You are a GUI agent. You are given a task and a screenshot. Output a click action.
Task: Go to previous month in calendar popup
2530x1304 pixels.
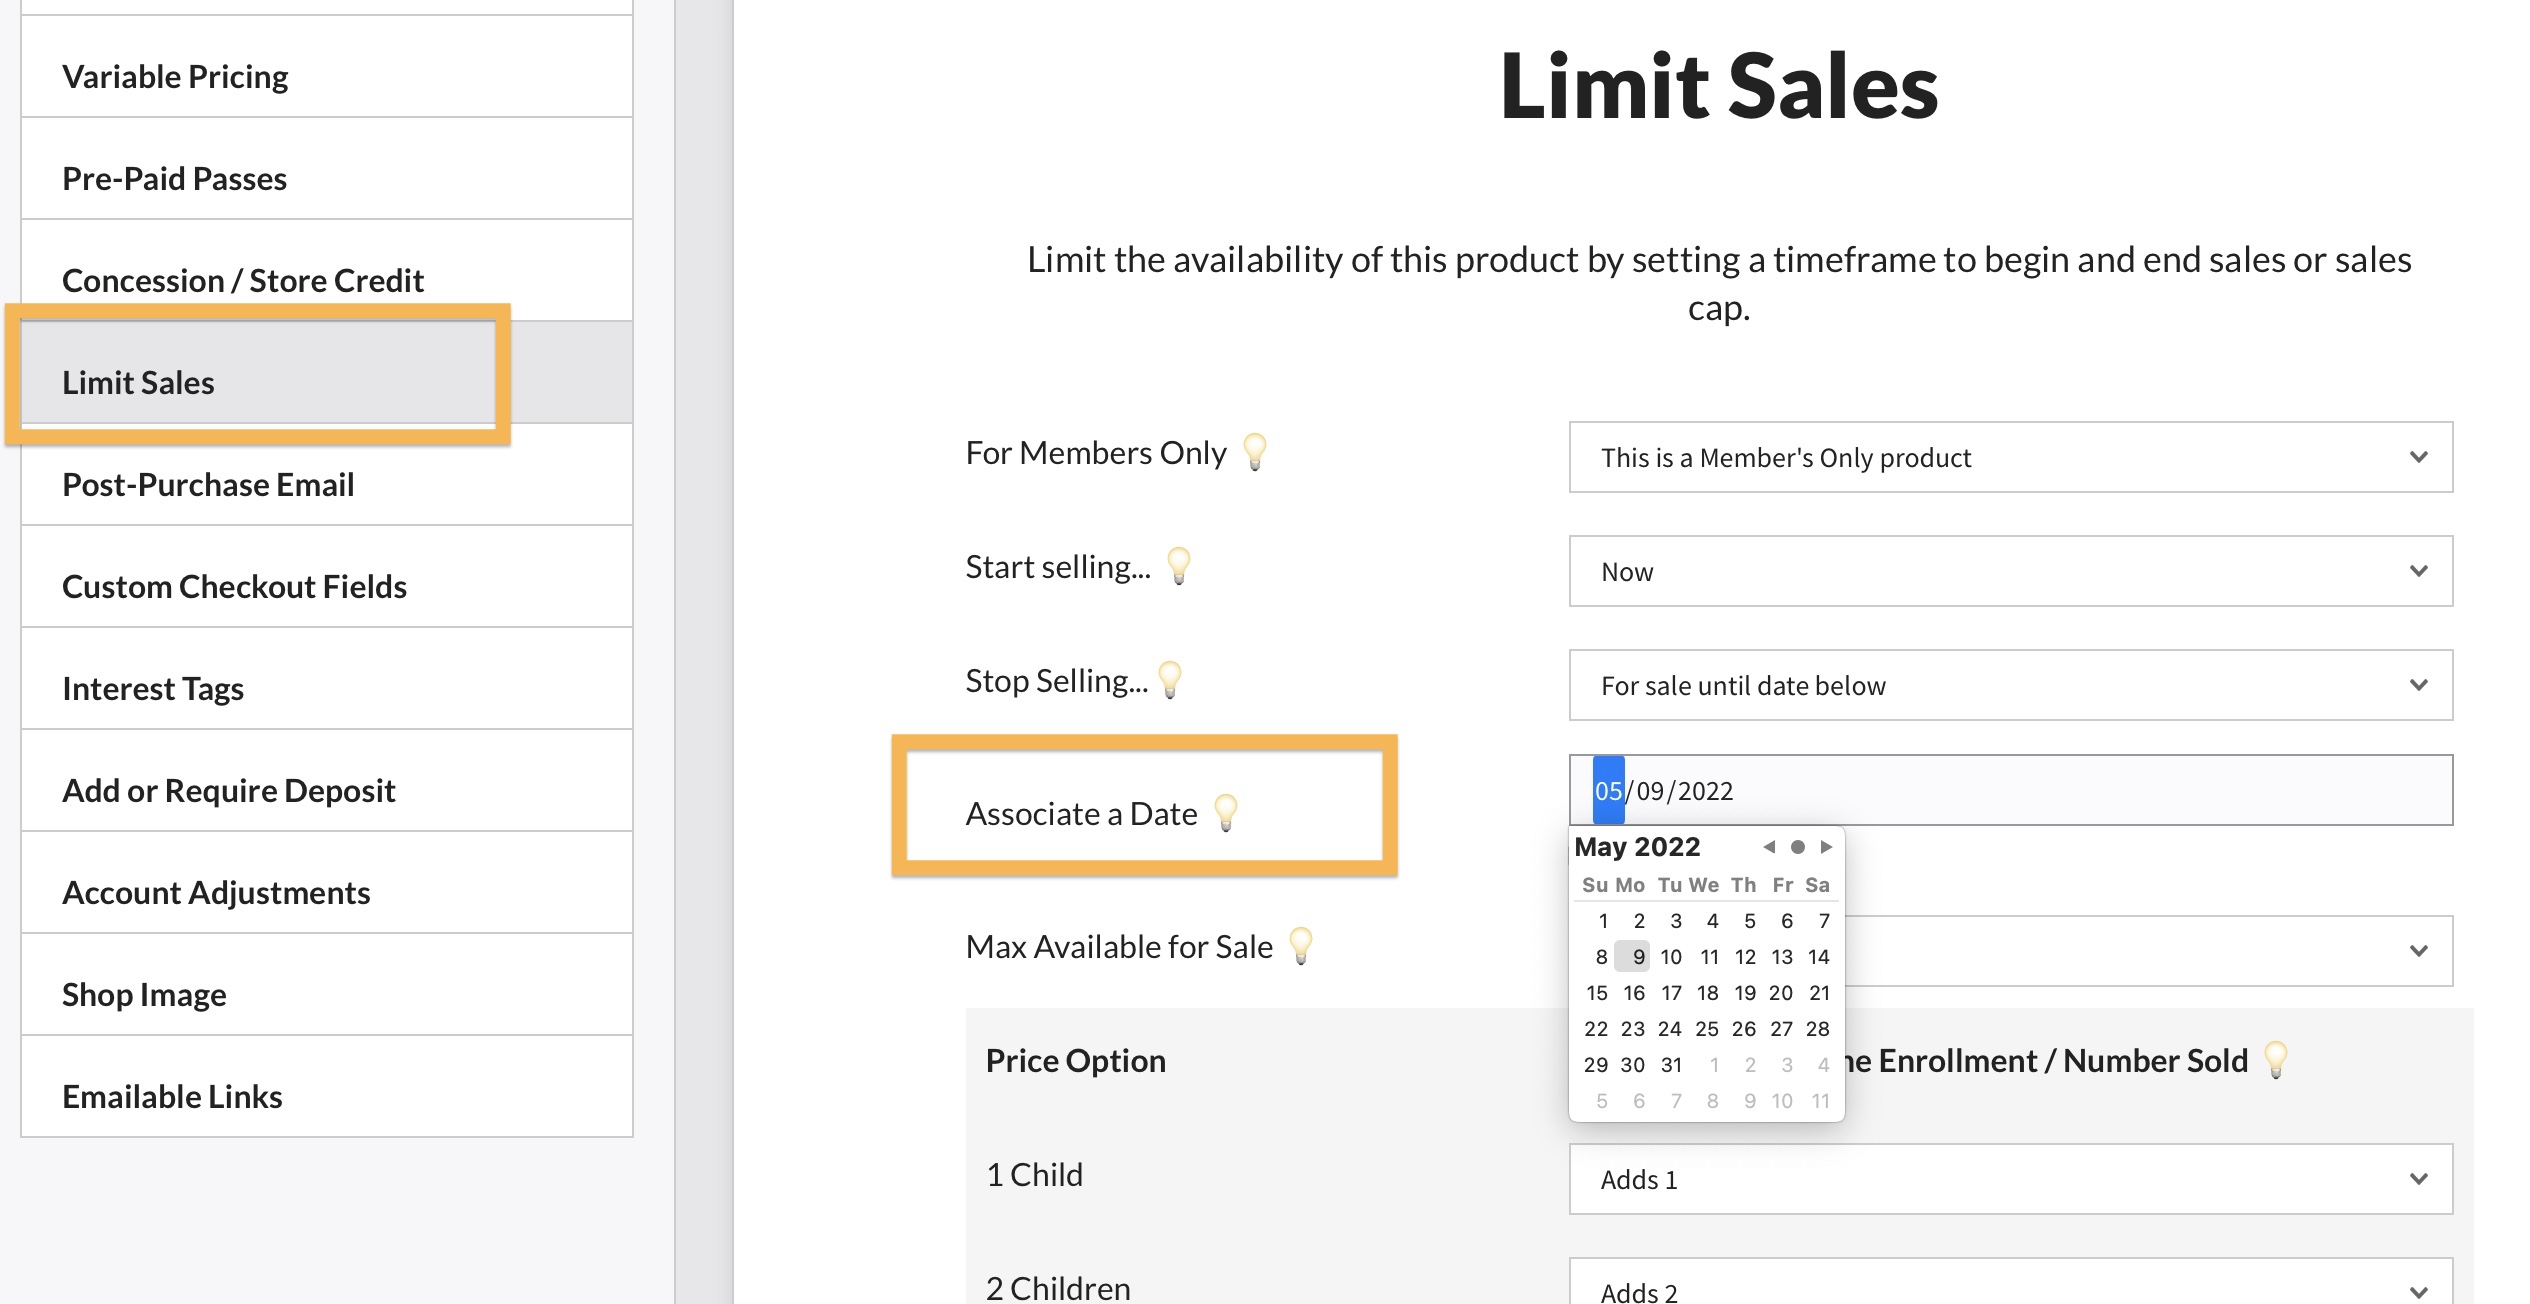click(1769, 847)
